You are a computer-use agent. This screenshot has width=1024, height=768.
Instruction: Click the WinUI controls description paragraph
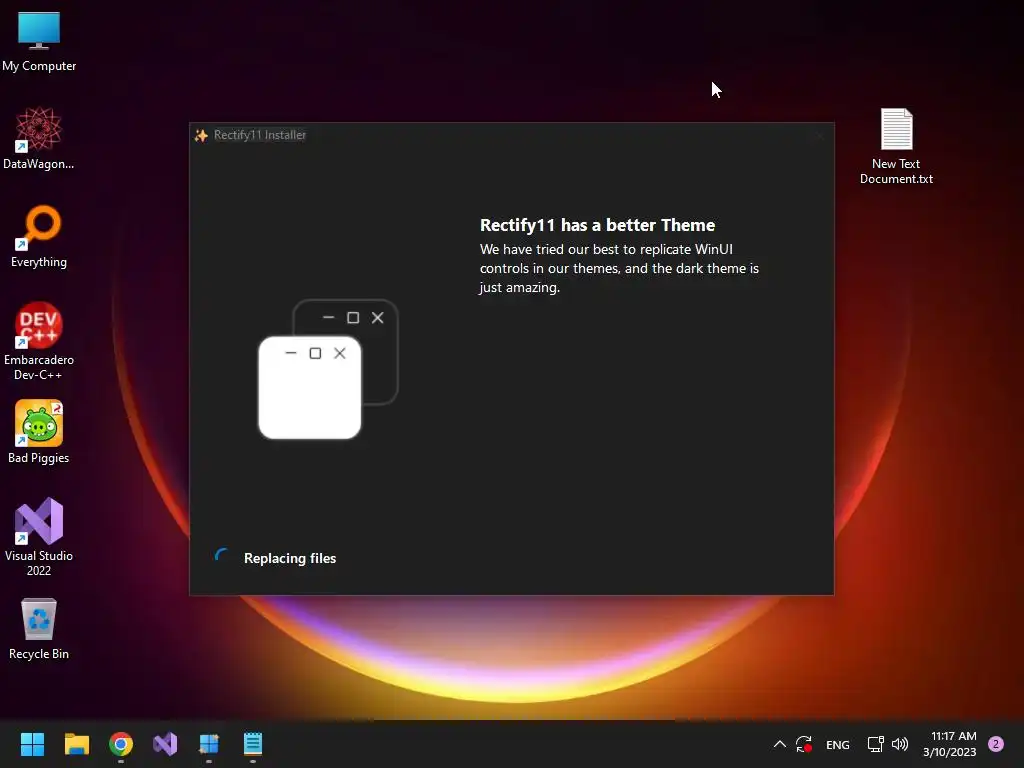pos(619,268)
